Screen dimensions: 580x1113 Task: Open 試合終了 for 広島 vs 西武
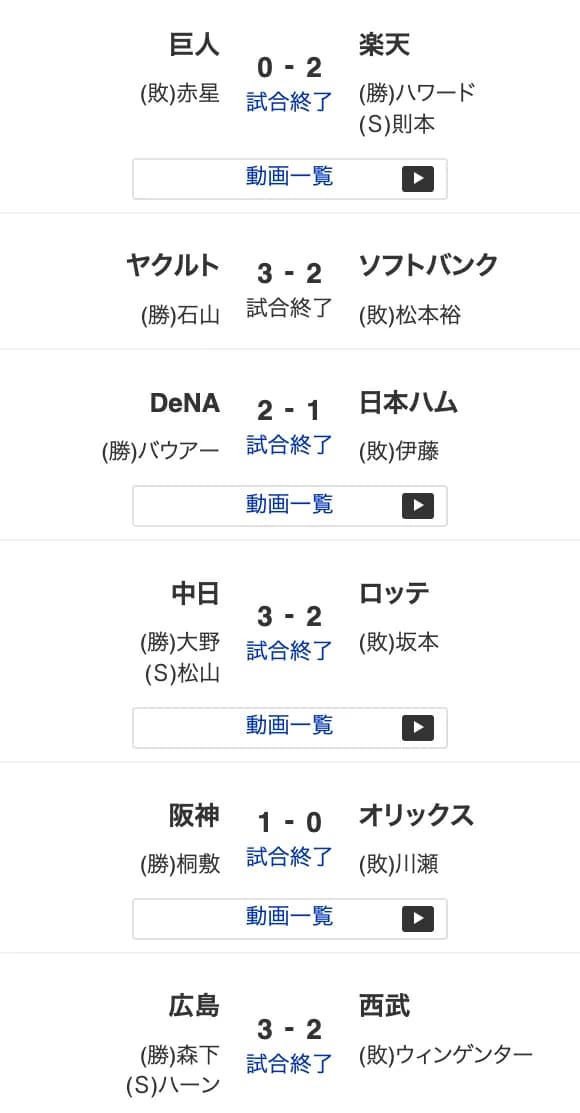pos(290,1064)
